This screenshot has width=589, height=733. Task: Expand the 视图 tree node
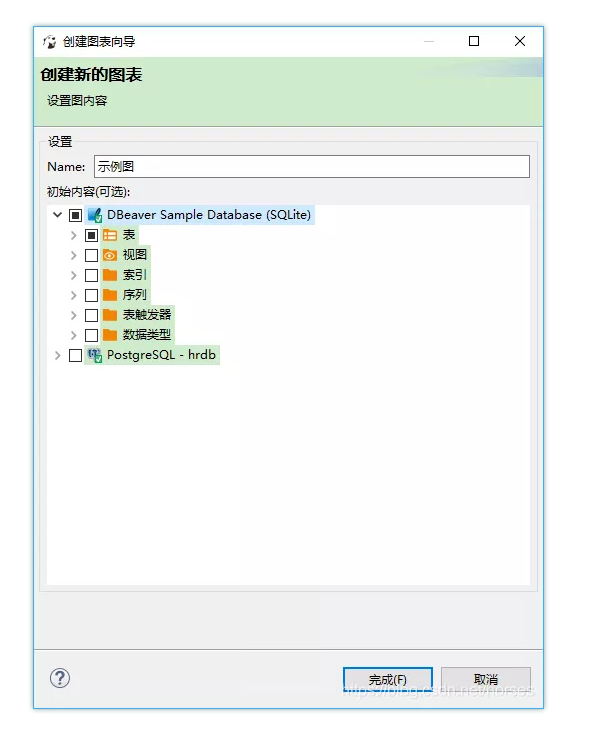pos(73,255)
